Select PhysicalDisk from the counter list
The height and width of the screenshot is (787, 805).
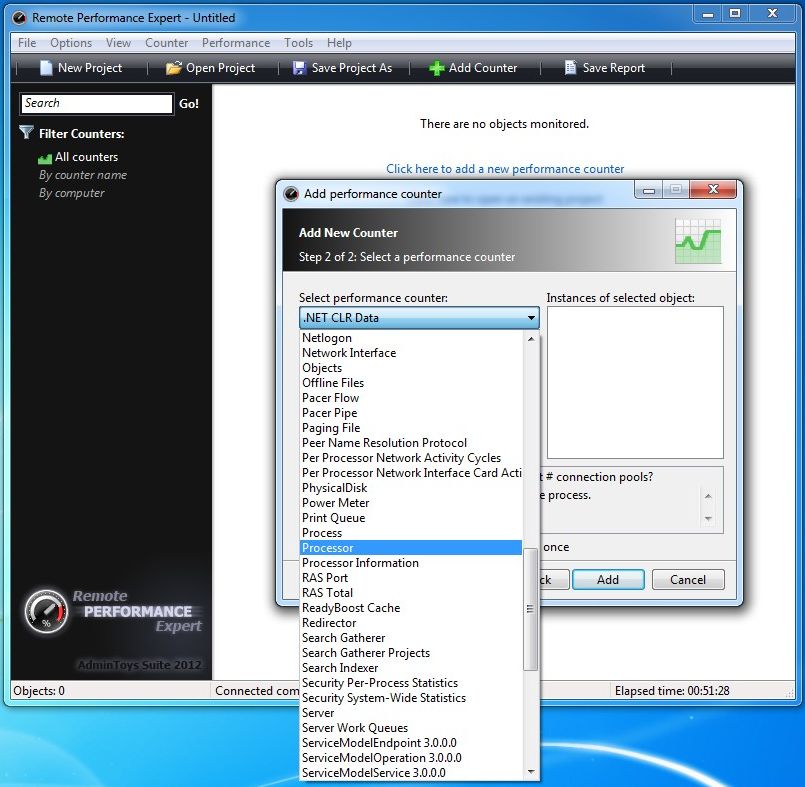tap(411, 488)
